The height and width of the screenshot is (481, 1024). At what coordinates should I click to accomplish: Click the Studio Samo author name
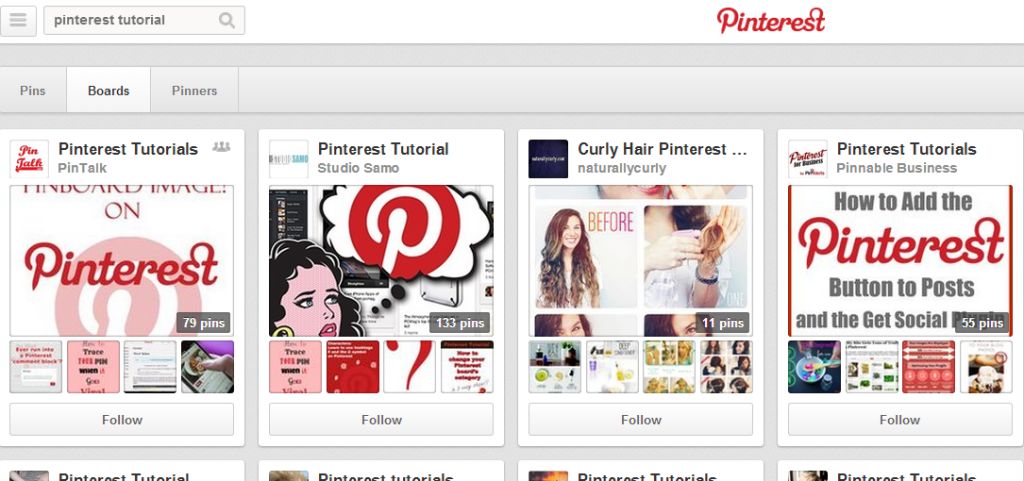pos(358,168)
